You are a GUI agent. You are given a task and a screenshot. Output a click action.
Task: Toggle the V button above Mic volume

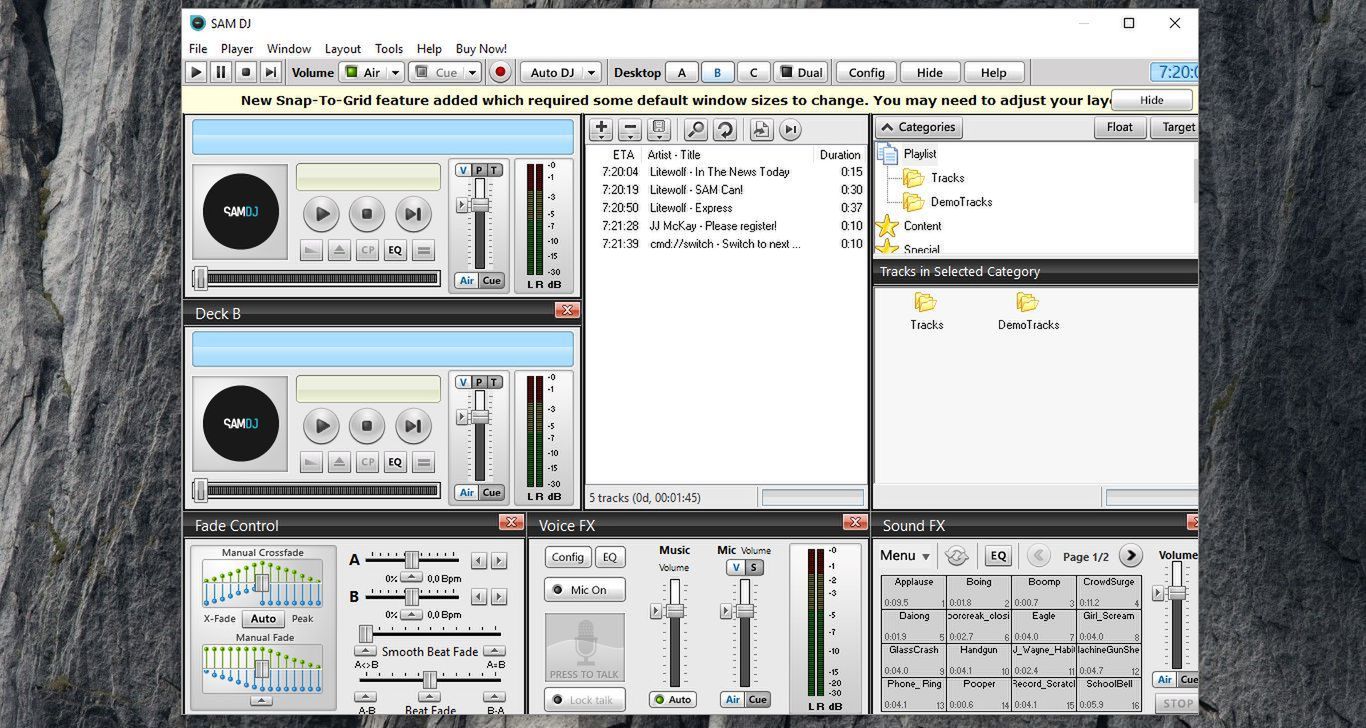tap(736, 568)
